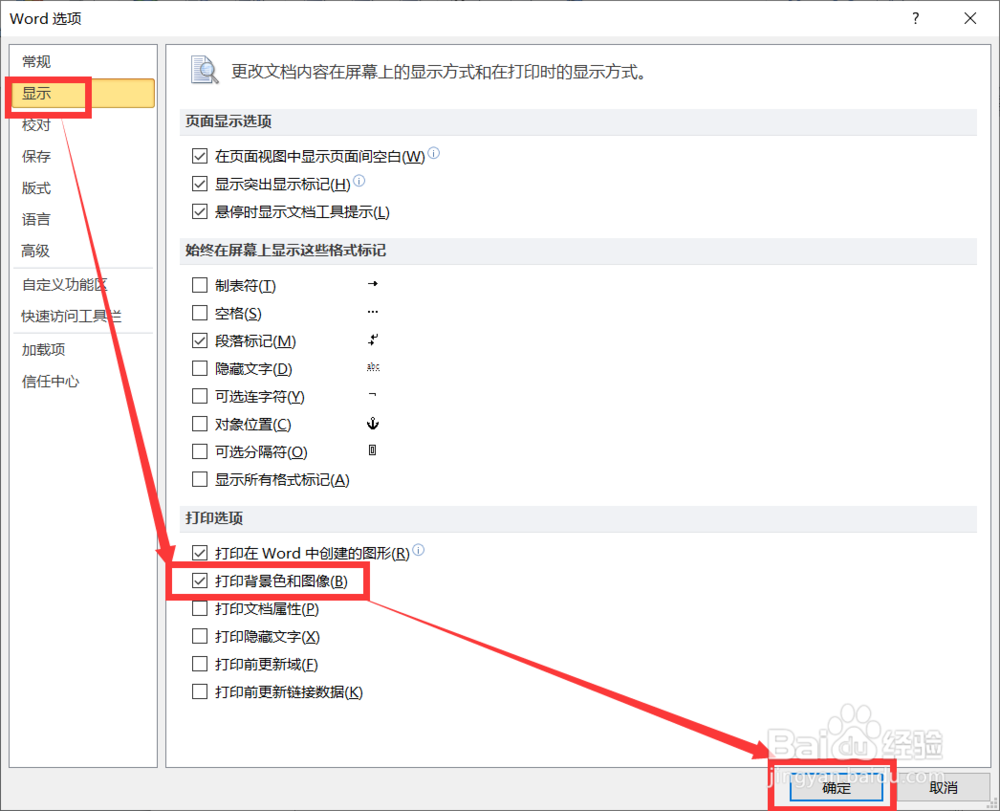Click the hidden text abc symbol

(x=373, y=367)
